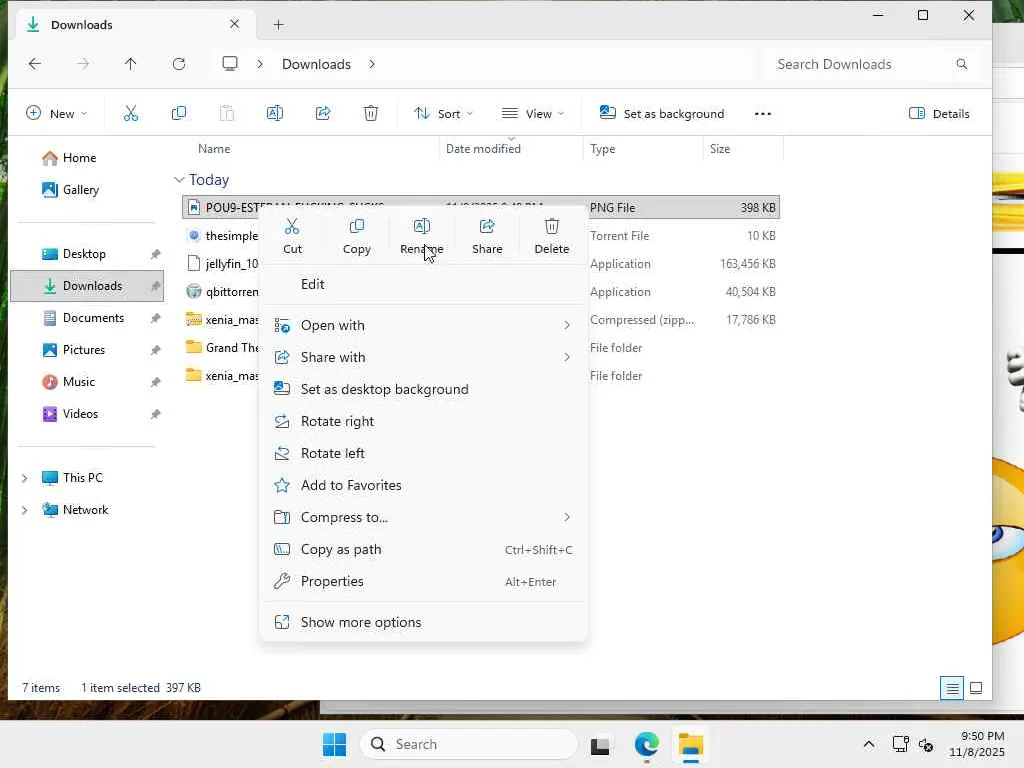
Task: Close the Downloads tab
Action: pos(234,24)
